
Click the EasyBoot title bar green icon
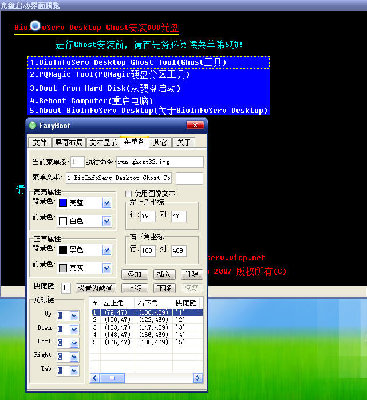[x=32, y=125]
